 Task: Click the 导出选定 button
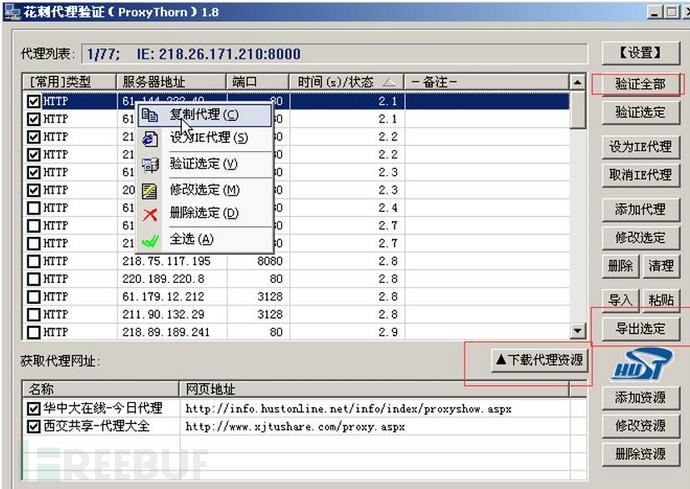641,328
